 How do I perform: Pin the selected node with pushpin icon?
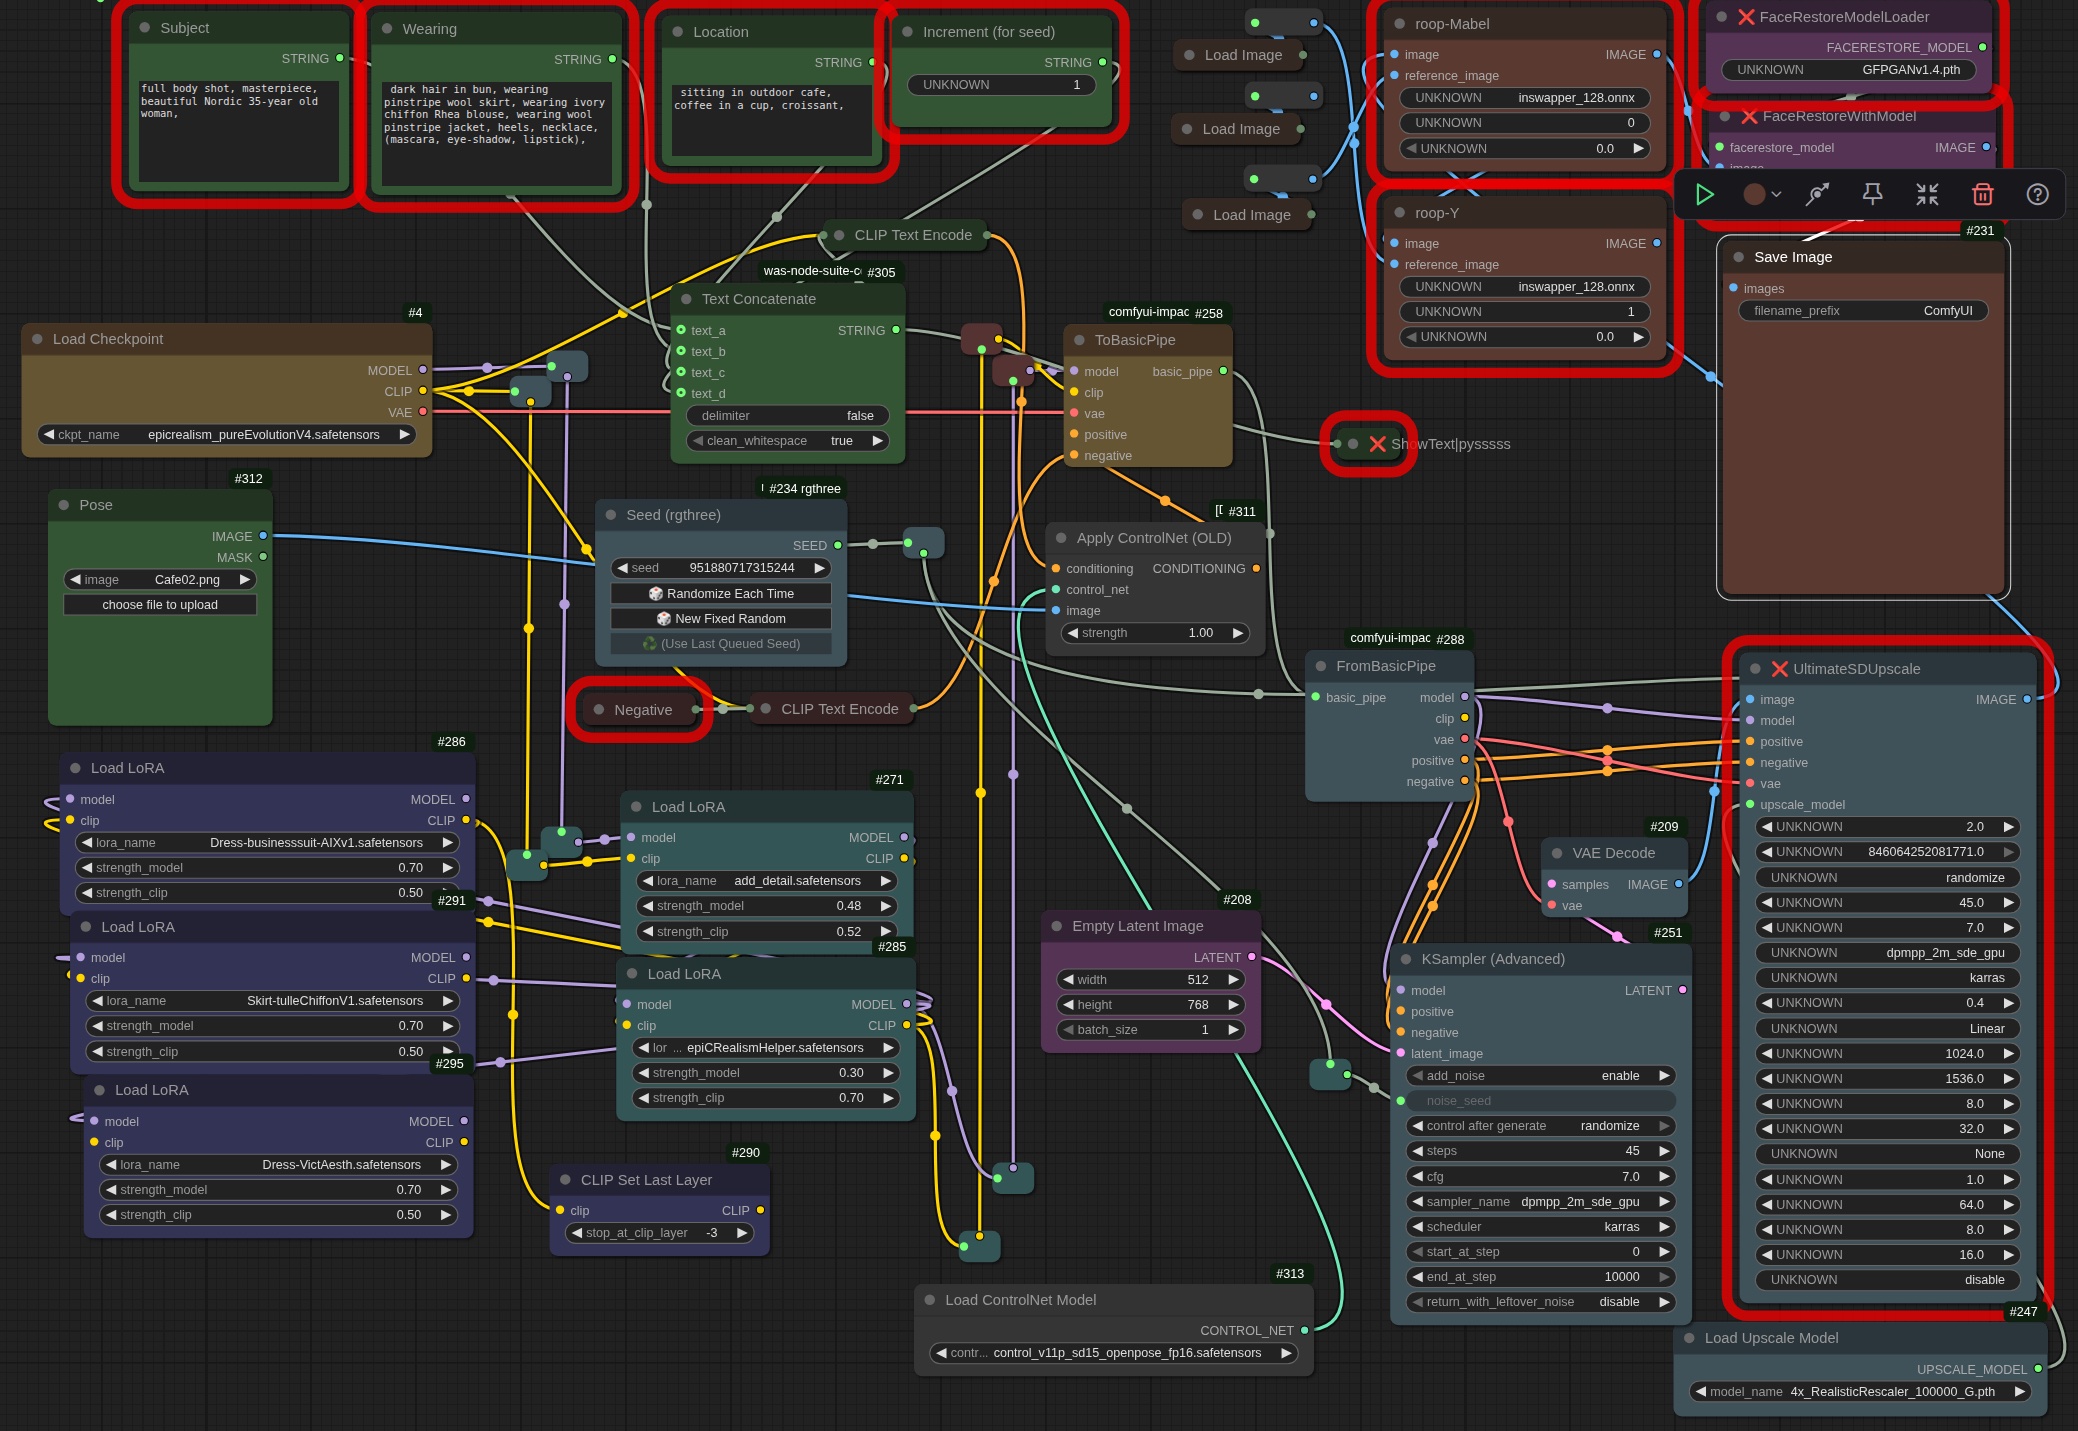pos(1872,194)
